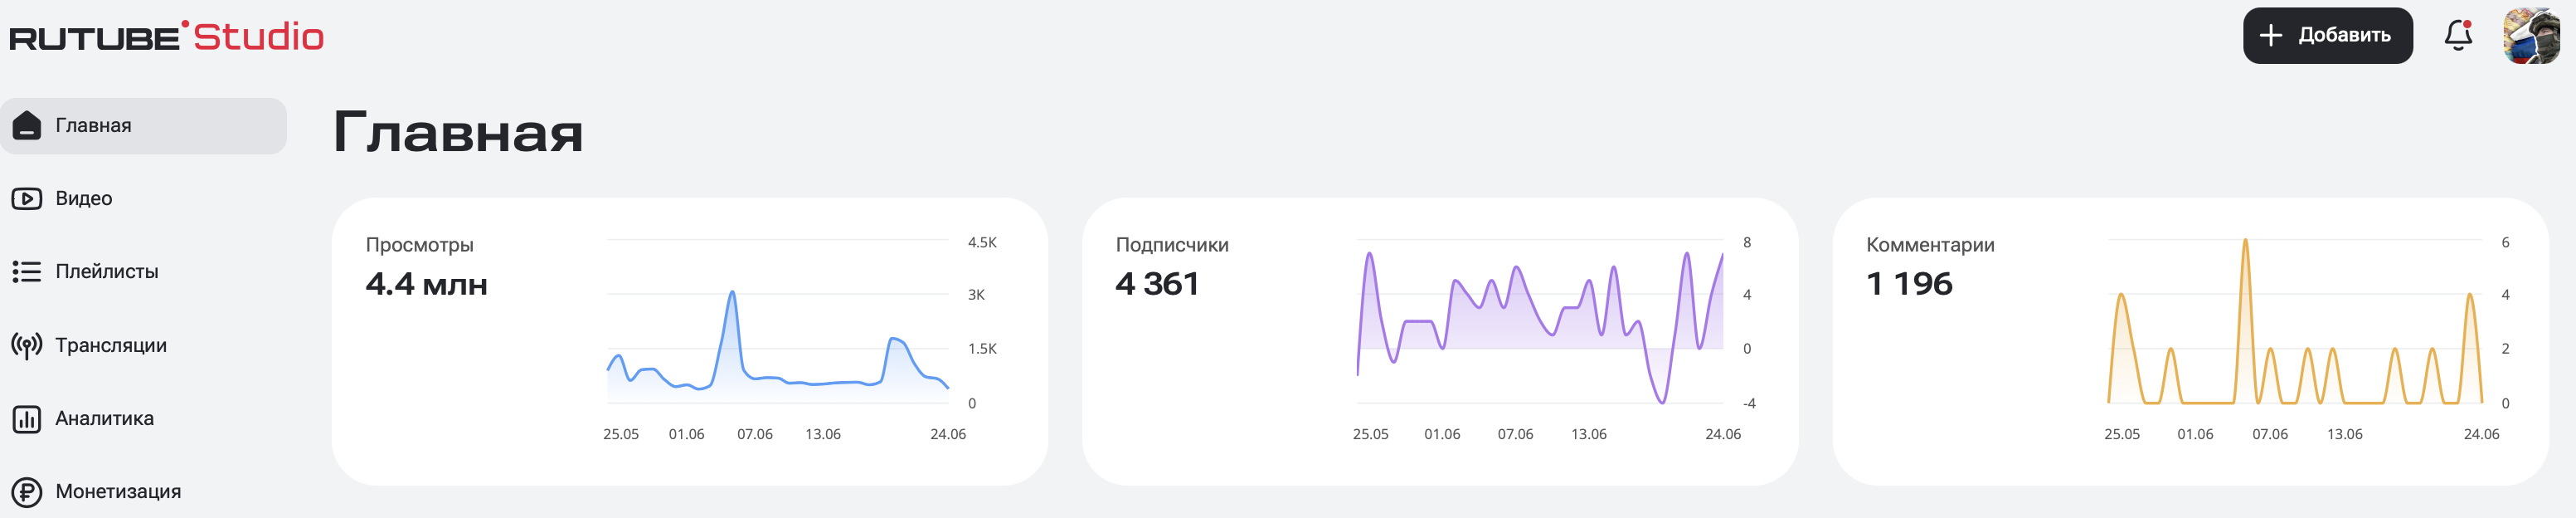The height and width of the screenshot is (518, 2576).
Task: Click the ruble monetization icon
Action: point(27,492)
